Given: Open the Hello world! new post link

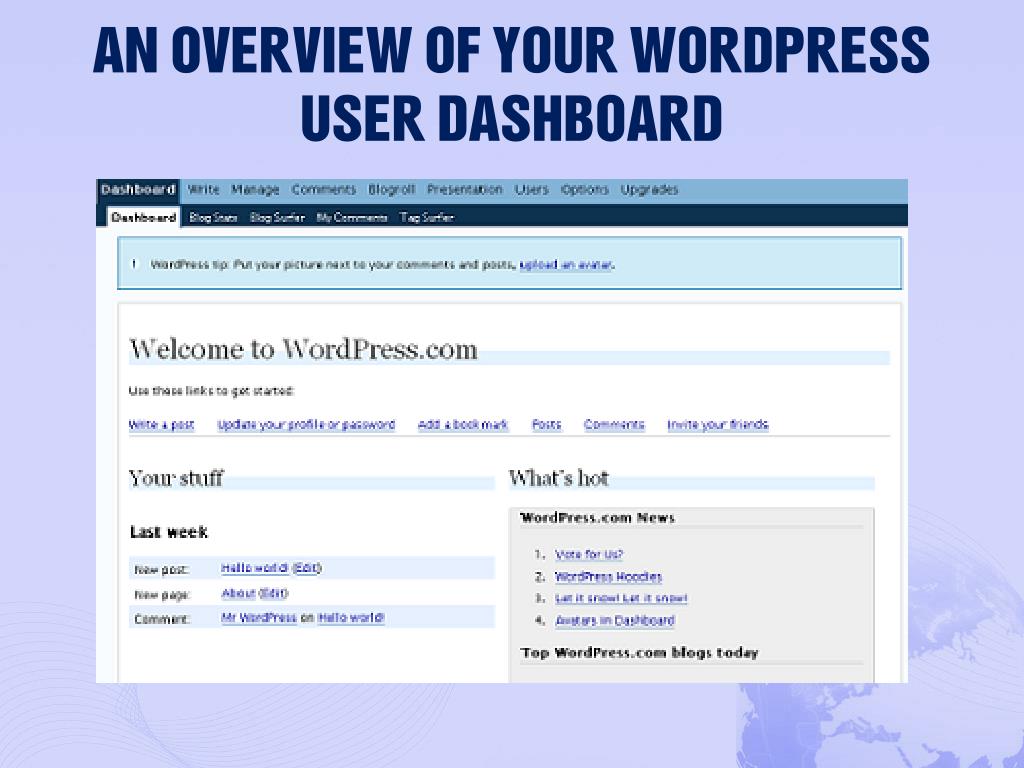Looking at the screenshot, I should pos(255,568).
